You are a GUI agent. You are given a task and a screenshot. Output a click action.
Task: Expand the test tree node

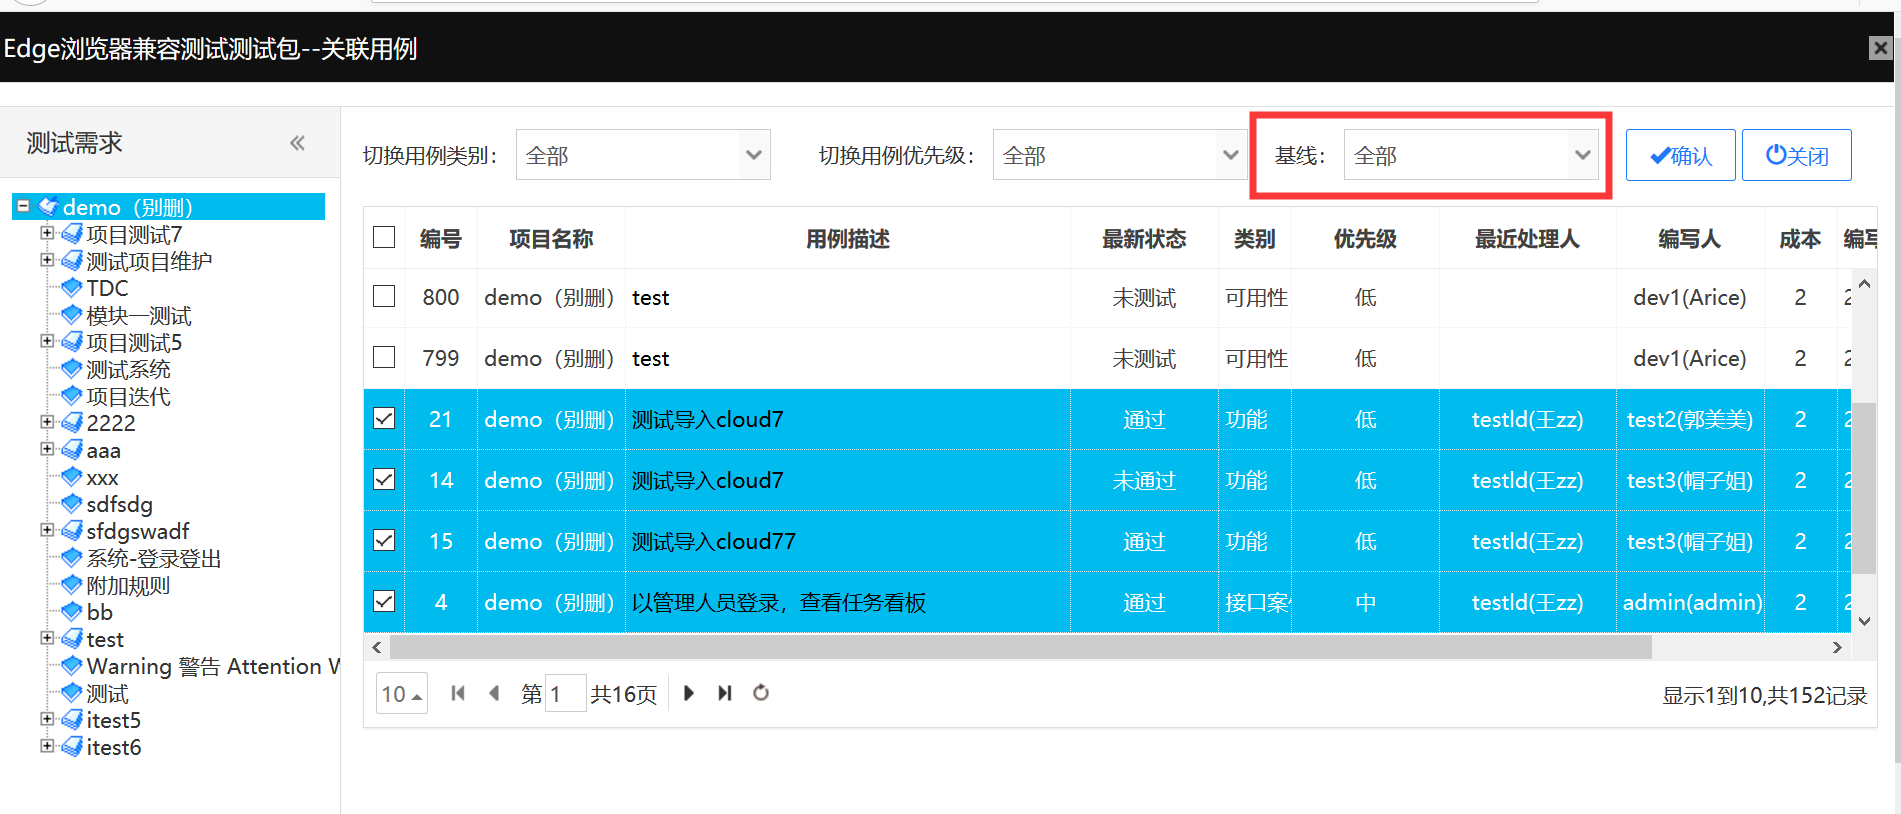click(47, 638)
